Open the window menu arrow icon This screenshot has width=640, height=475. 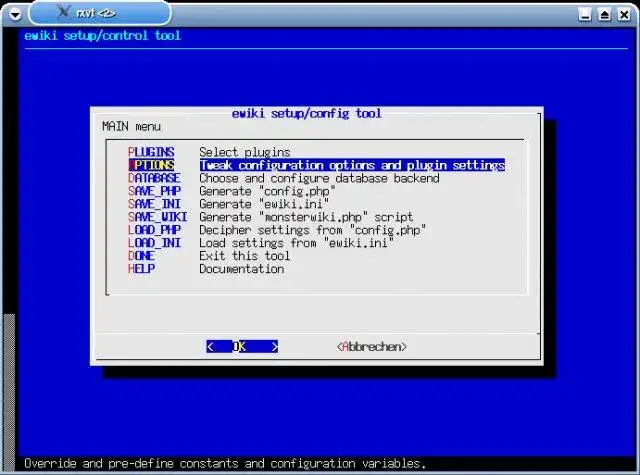pos(15,15)
